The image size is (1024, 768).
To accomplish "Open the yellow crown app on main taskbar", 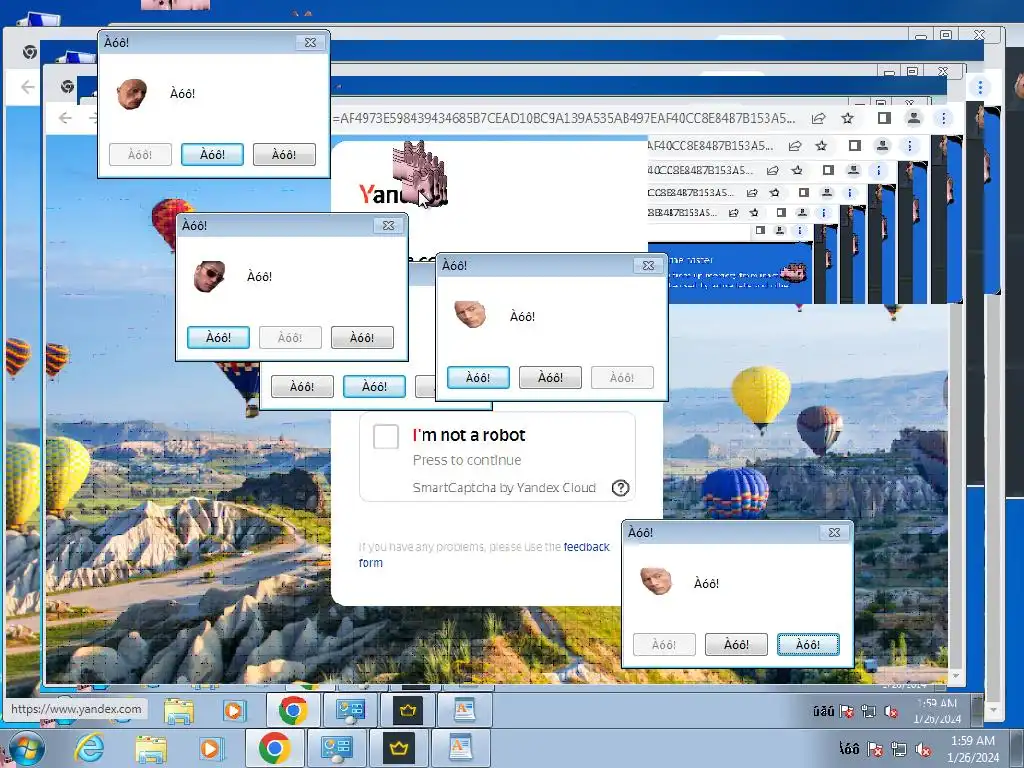I will pyautogui.click(x=399, y=748).
